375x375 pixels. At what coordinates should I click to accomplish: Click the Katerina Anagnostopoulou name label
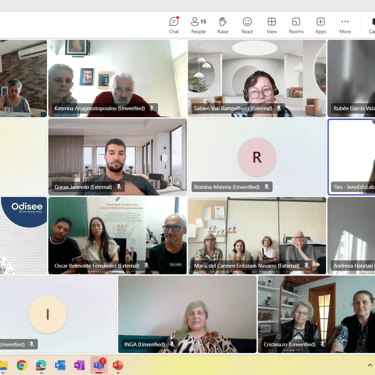[x=100, y=108]
